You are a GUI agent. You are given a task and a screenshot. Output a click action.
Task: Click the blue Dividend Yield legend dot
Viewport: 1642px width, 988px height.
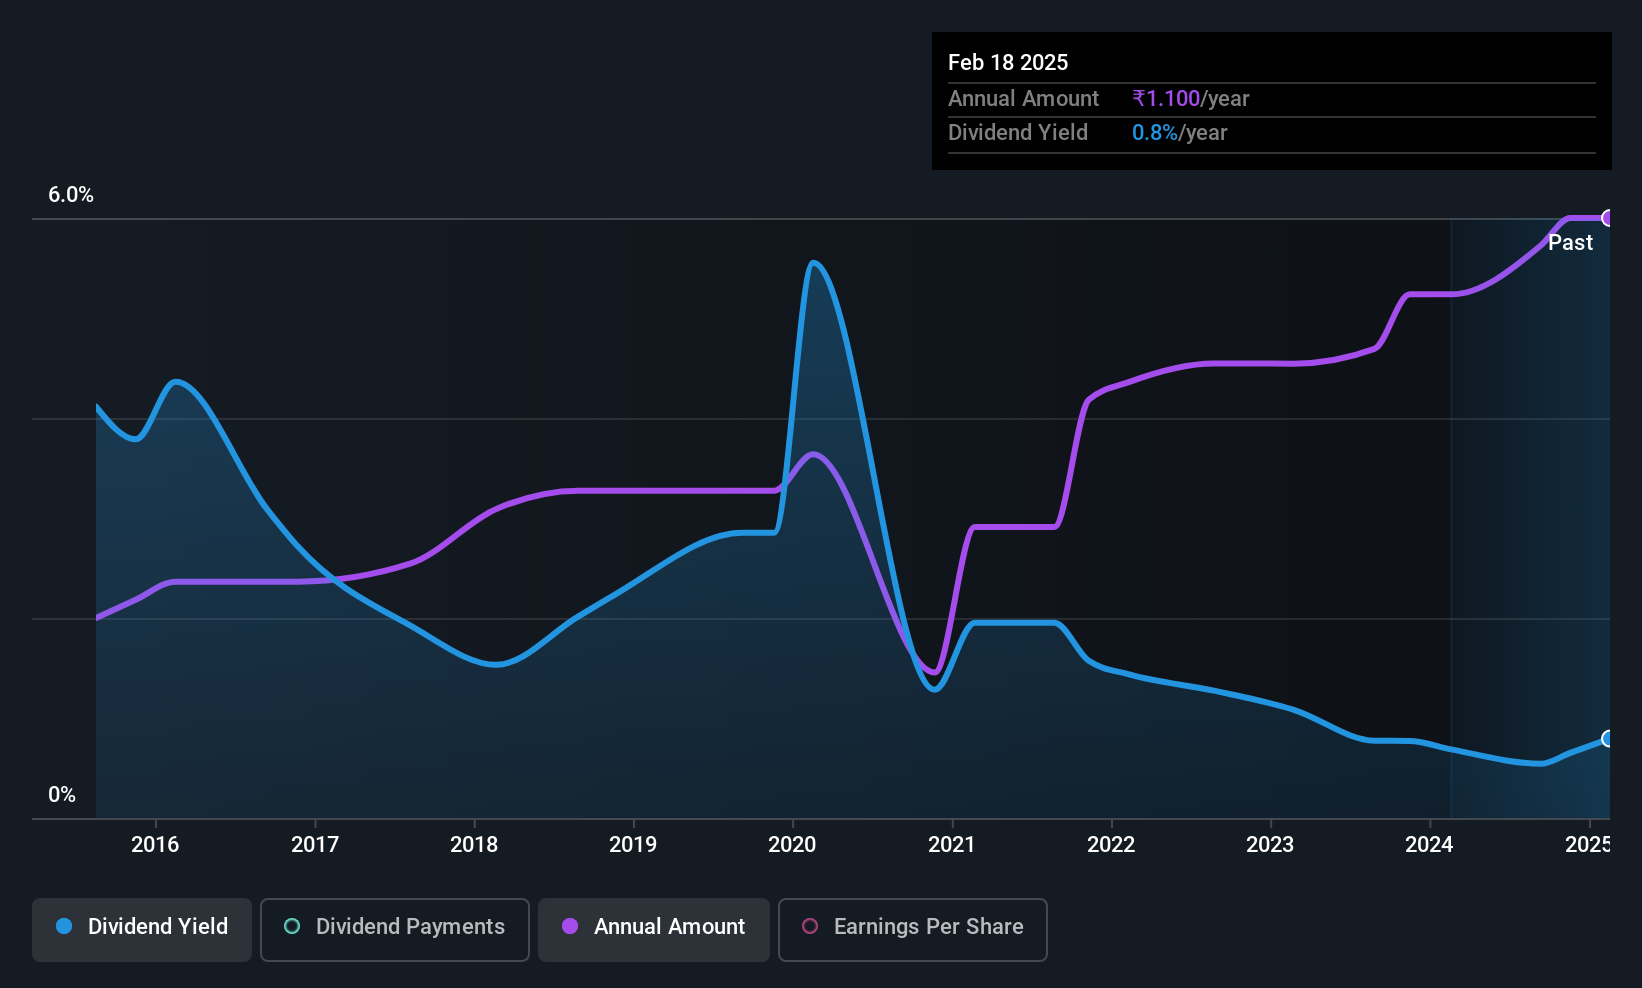click(x=64, y=926)
